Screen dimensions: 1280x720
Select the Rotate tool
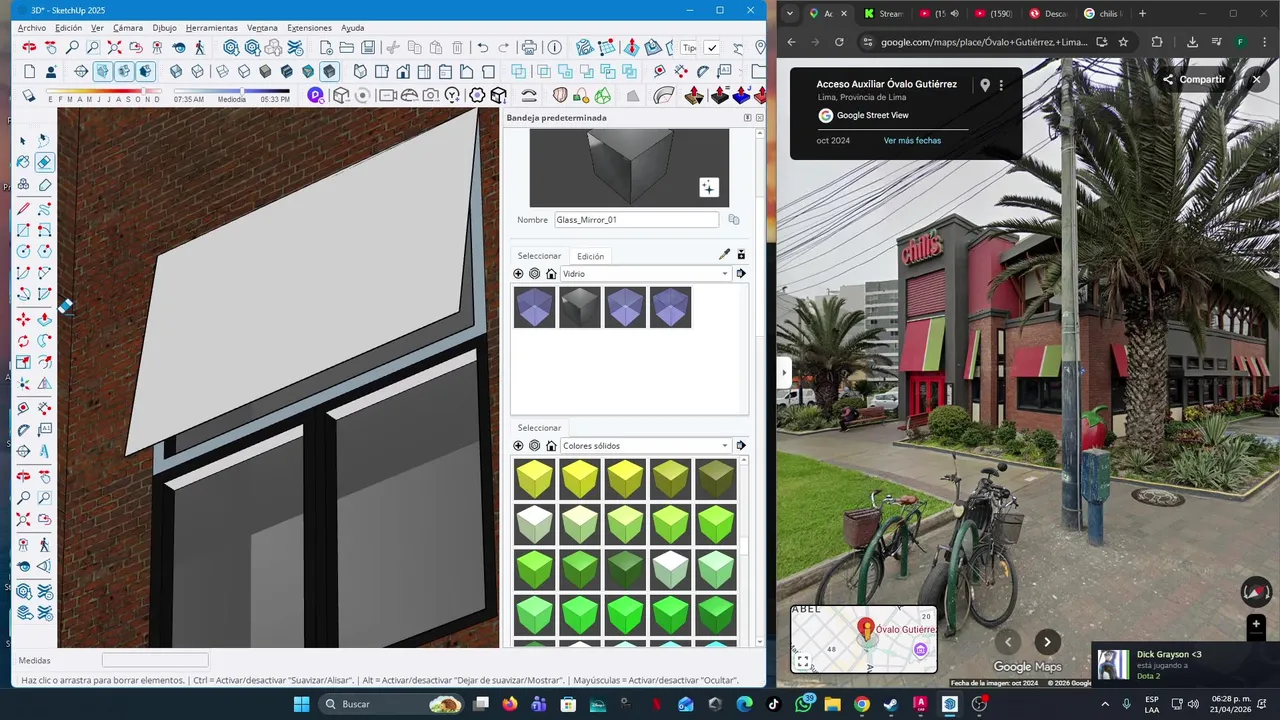pos(23,341)
